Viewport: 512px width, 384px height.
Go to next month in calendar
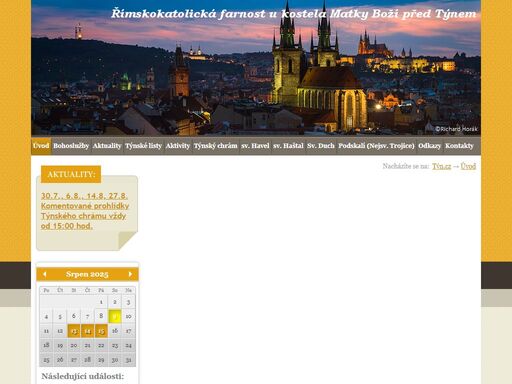tap(130, 274)
